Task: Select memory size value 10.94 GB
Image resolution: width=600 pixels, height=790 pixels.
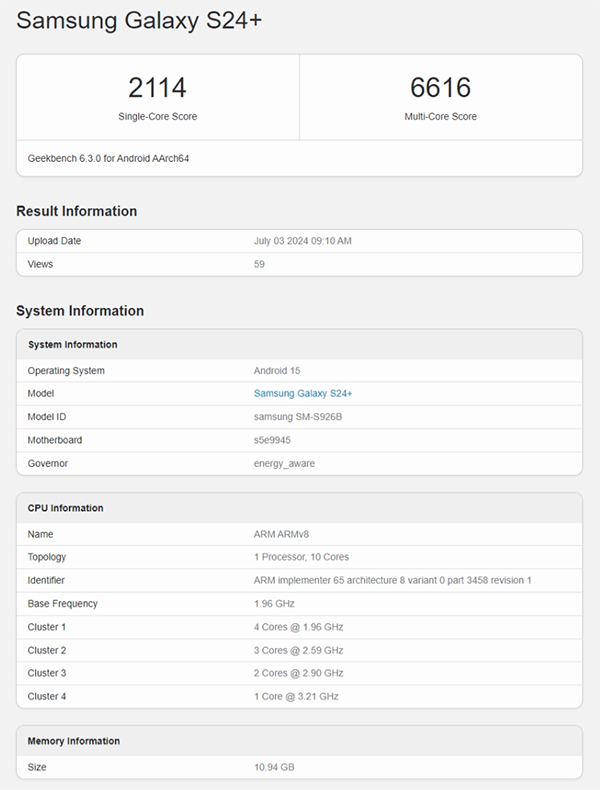Action: click(274, 767)
